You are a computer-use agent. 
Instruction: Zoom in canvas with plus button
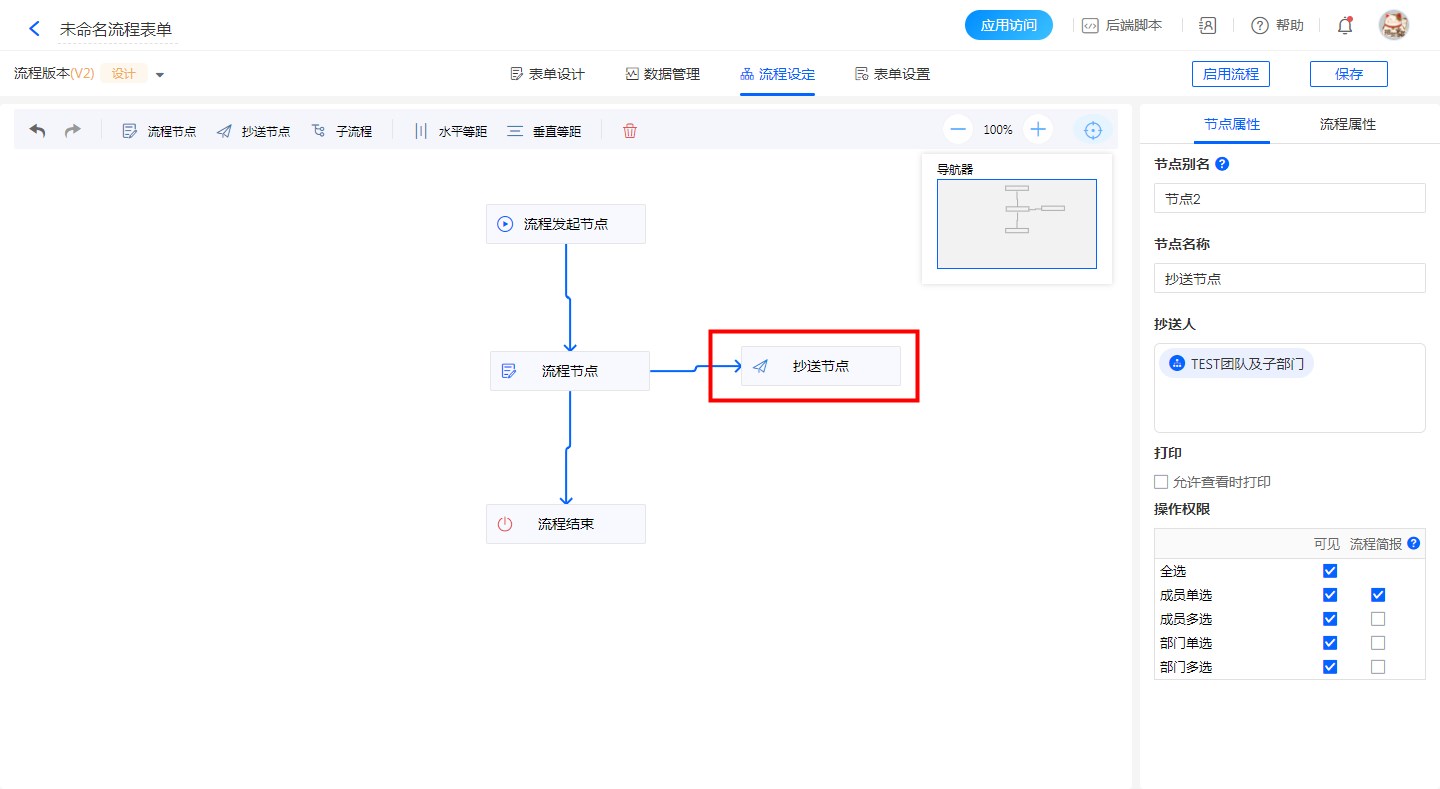point(1038,130)
